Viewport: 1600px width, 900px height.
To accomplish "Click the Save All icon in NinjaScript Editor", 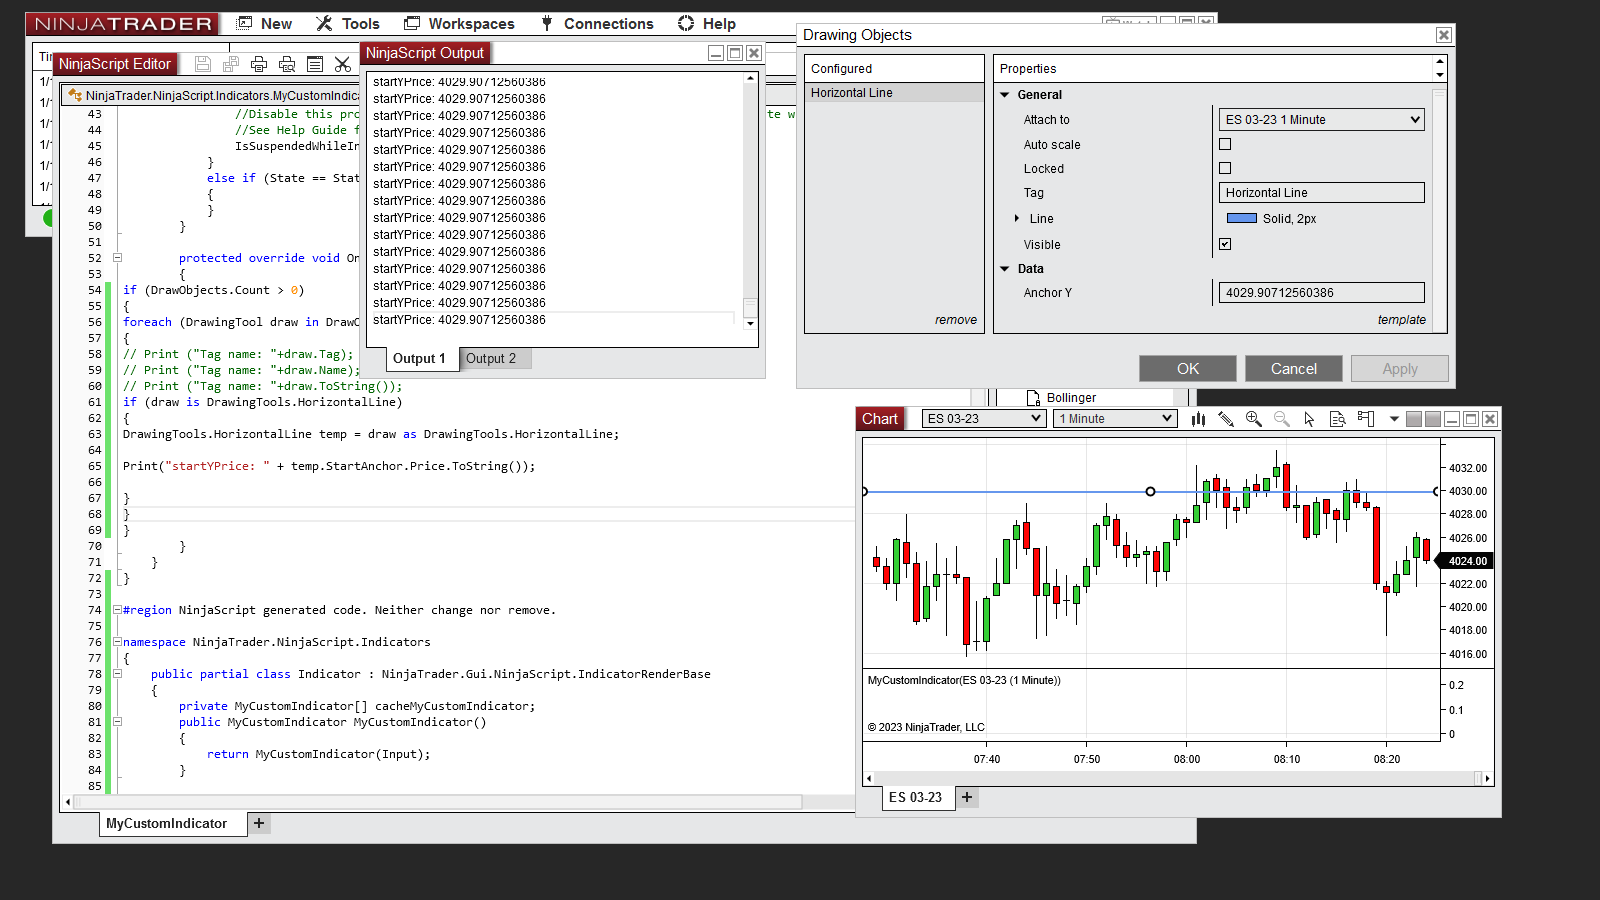I will (231, 64).
